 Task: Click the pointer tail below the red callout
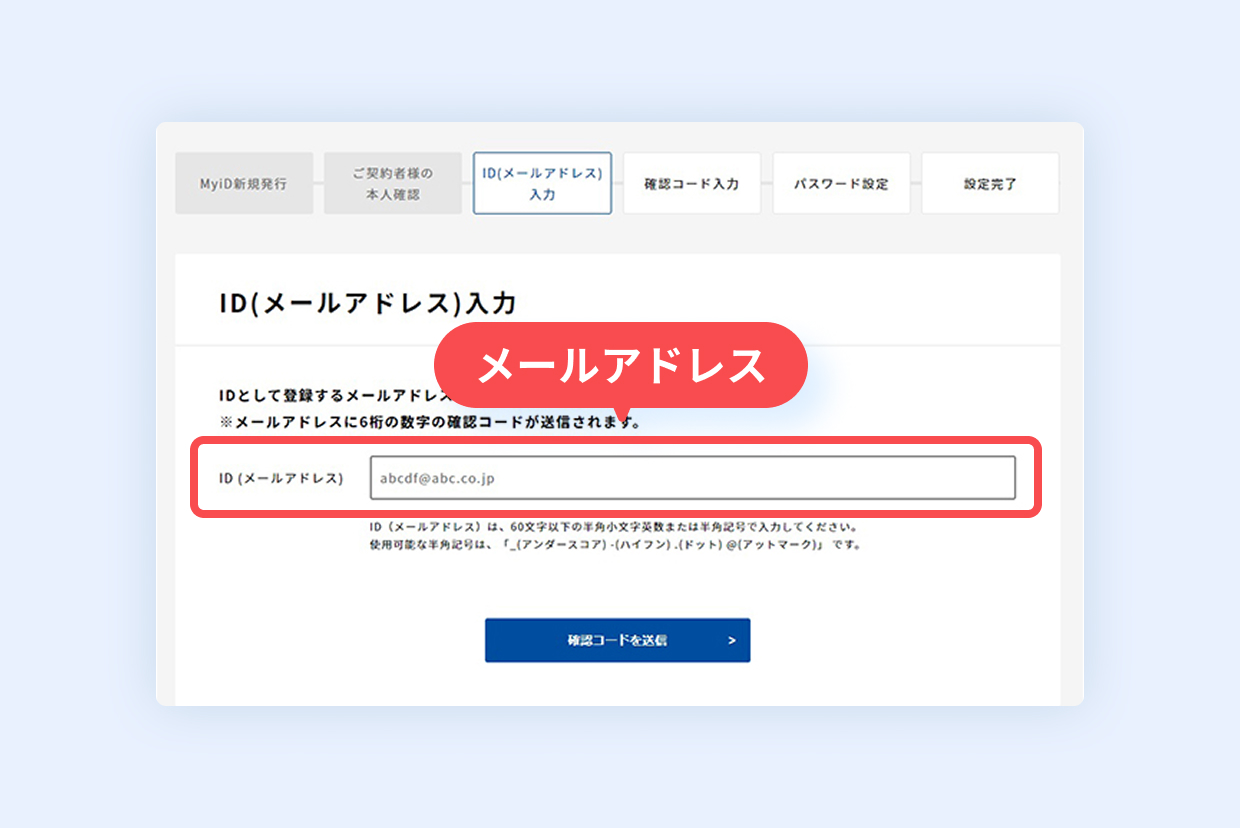[x=624, y=413]
